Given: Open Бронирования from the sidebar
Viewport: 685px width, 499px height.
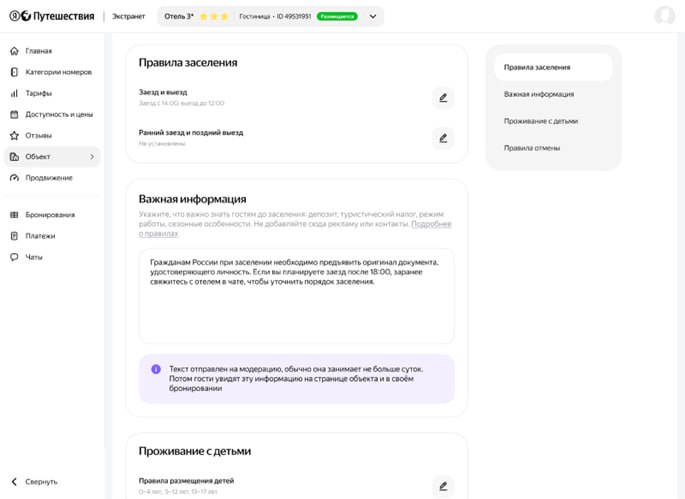Looking at the screenshot, I should click(x=50, y=215).
